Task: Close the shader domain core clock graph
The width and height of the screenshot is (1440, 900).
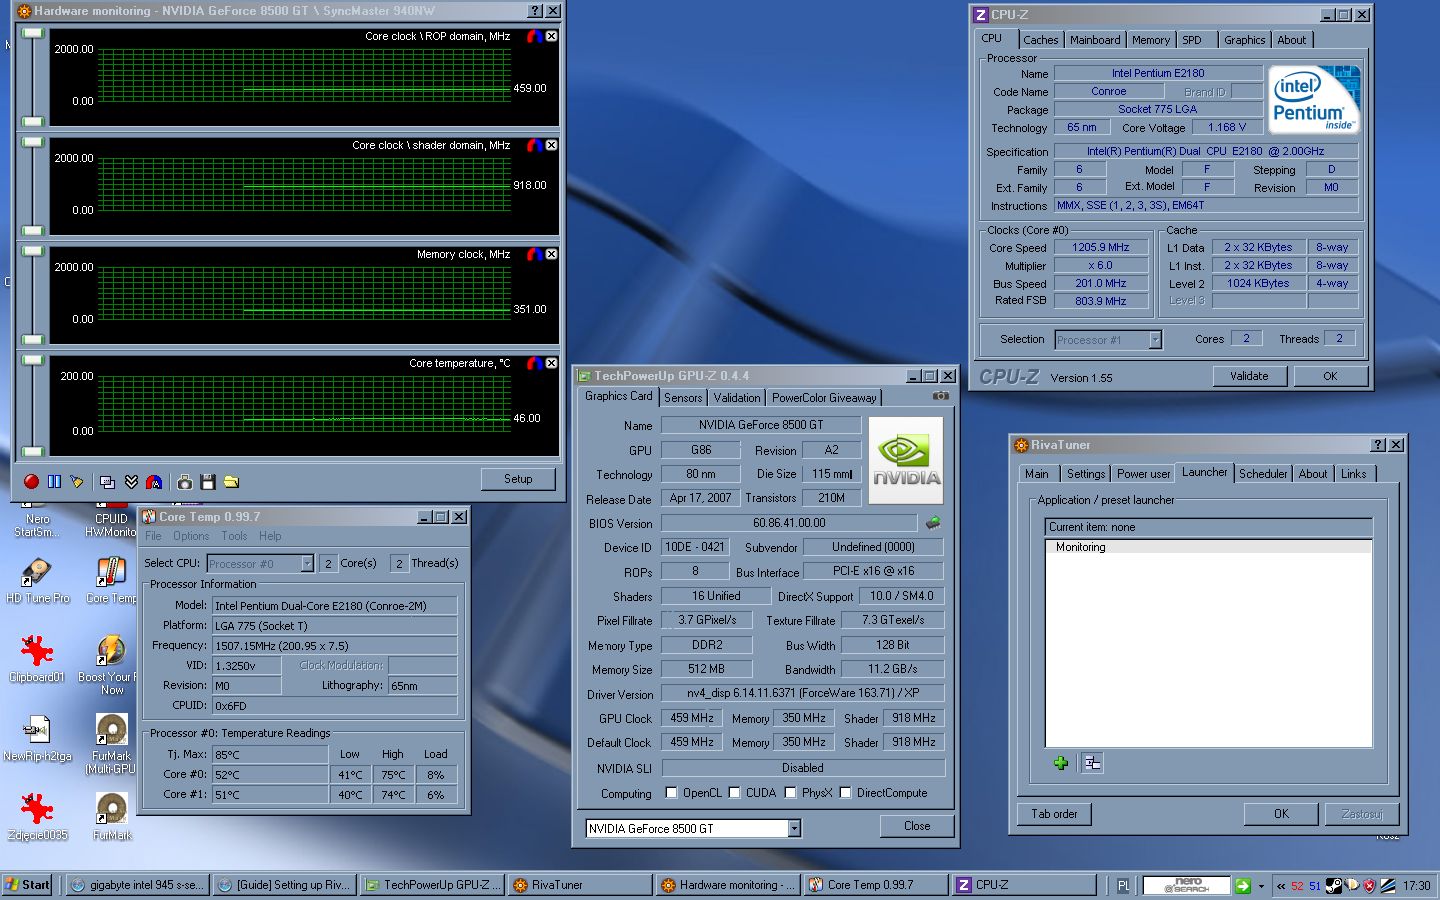Action: tap(552, 145)
